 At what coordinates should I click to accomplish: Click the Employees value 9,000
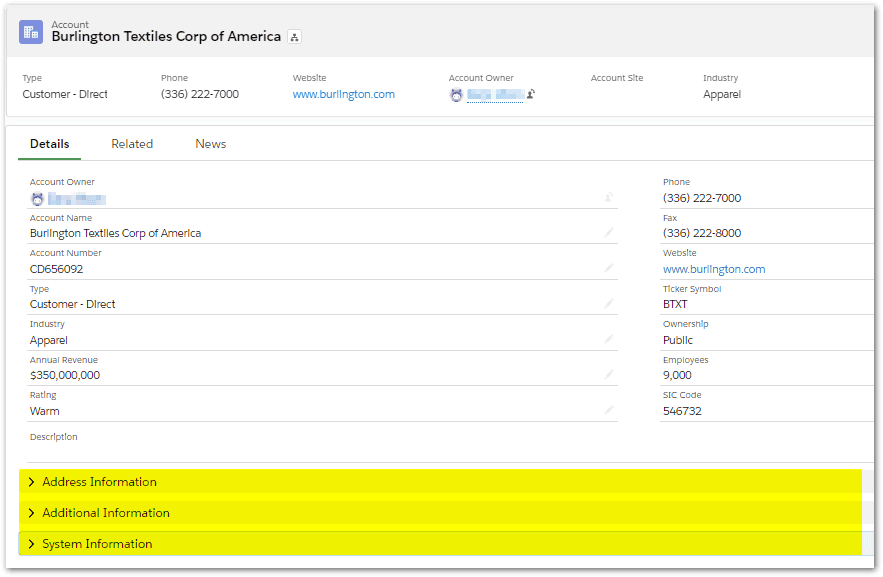click(x=677, y=375)
